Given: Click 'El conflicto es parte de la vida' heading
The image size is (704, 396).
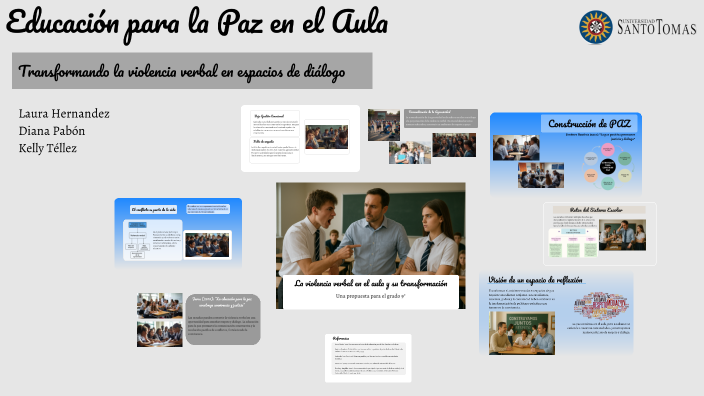Looking at the screenshot, I should (154, 210).
